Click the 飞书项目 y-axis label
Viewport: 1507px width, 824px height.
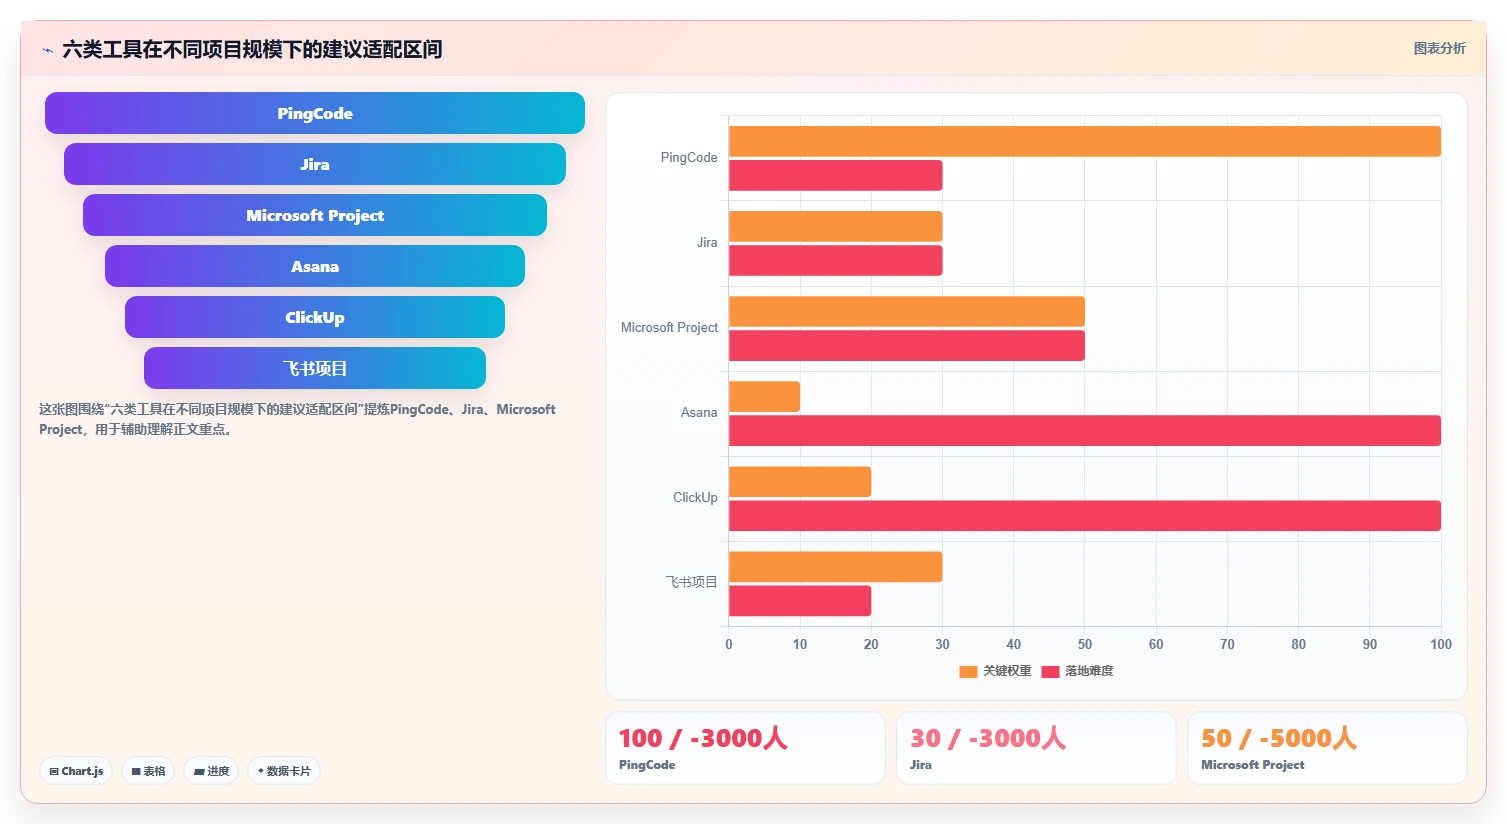(x=692, y=582)
